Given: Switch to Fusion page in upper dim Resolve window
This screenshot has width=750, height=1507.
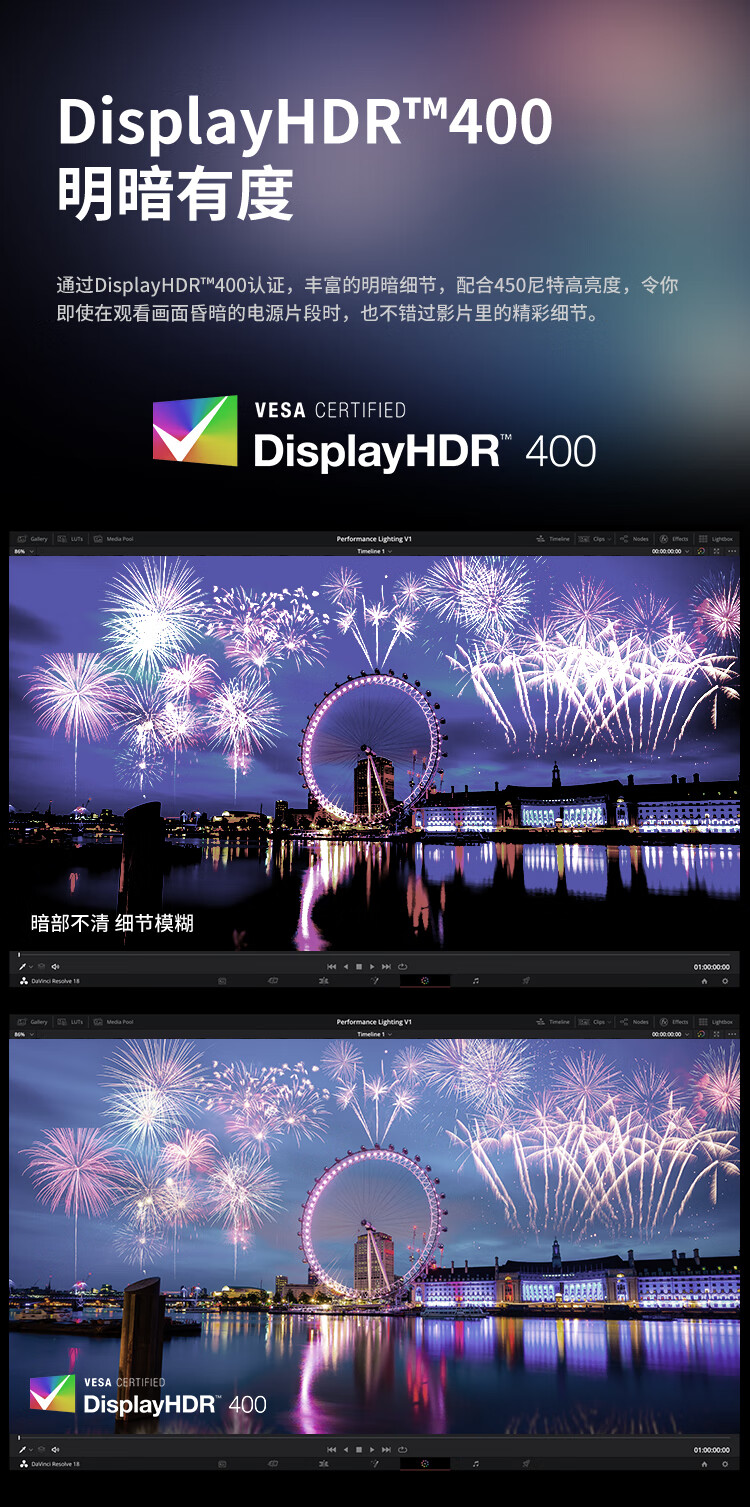Looking at the screenshot, I should click(x=375, y=981).
